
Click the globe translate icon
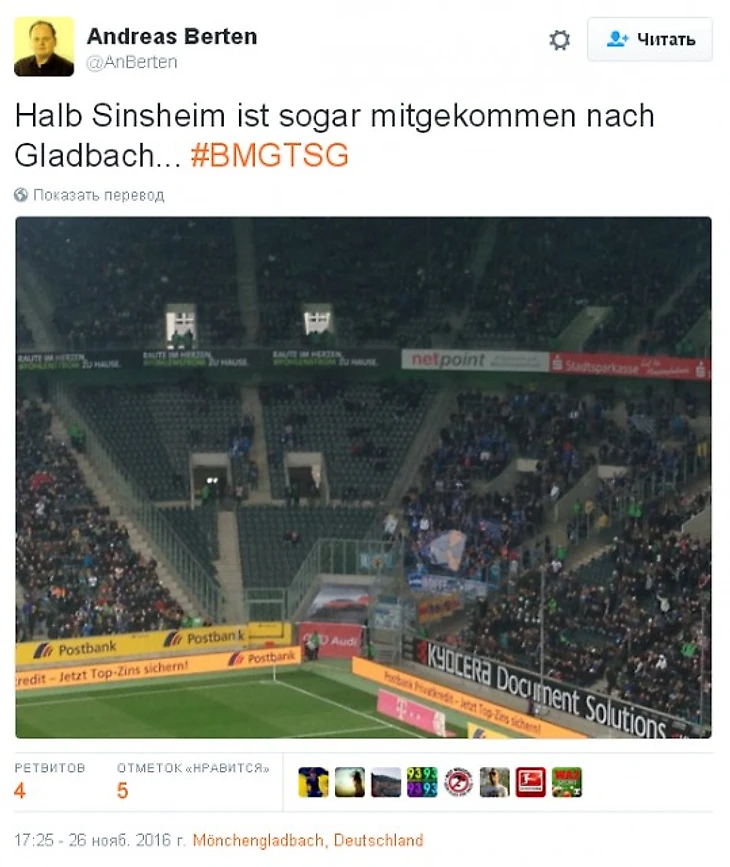pos(21,195)
